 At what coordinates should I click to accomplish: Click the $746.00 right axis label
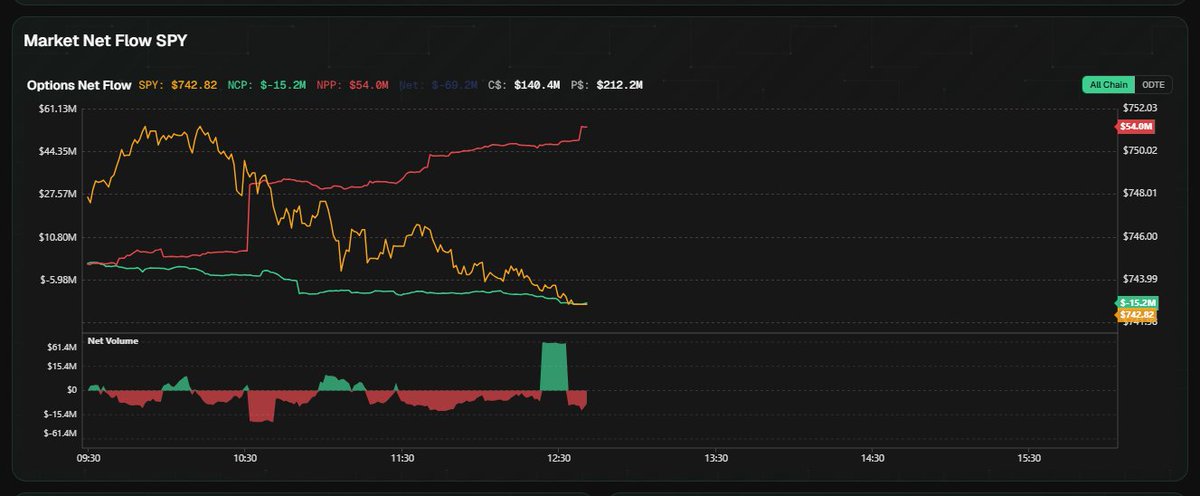(1139, 237)
